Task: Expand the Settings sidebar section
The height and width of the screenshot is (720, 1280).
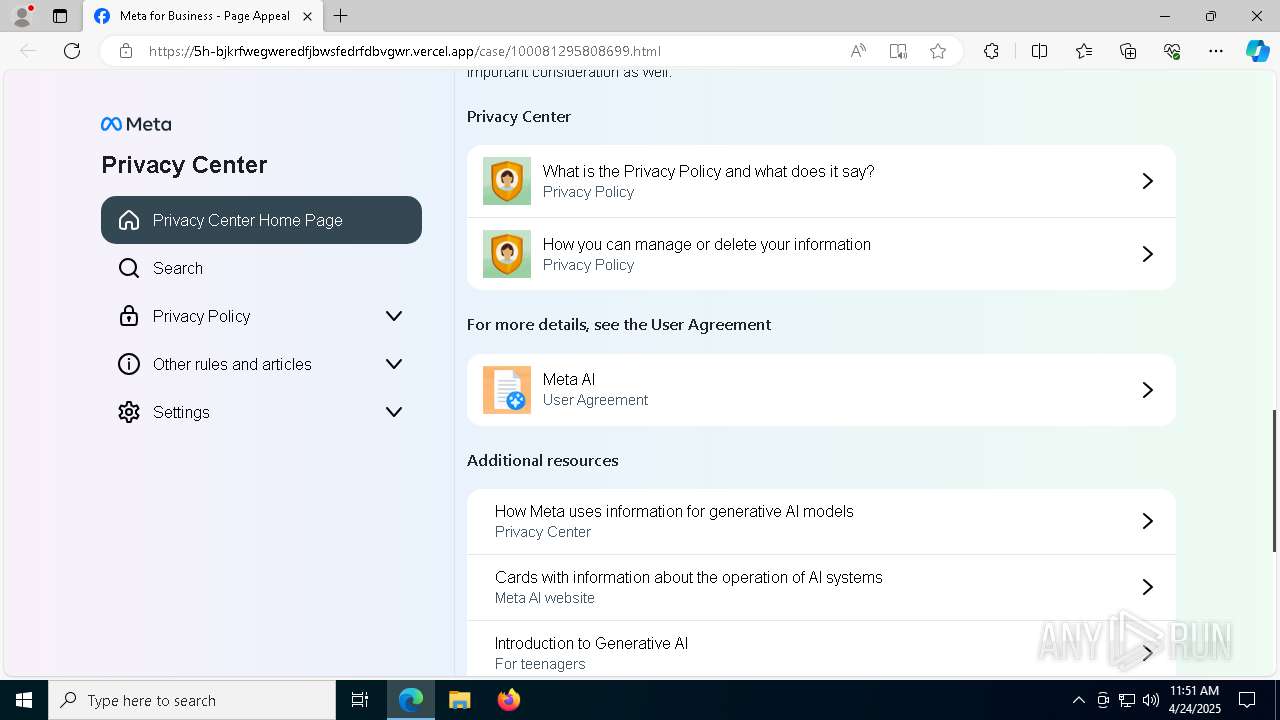Action: (x=394, y=412)
